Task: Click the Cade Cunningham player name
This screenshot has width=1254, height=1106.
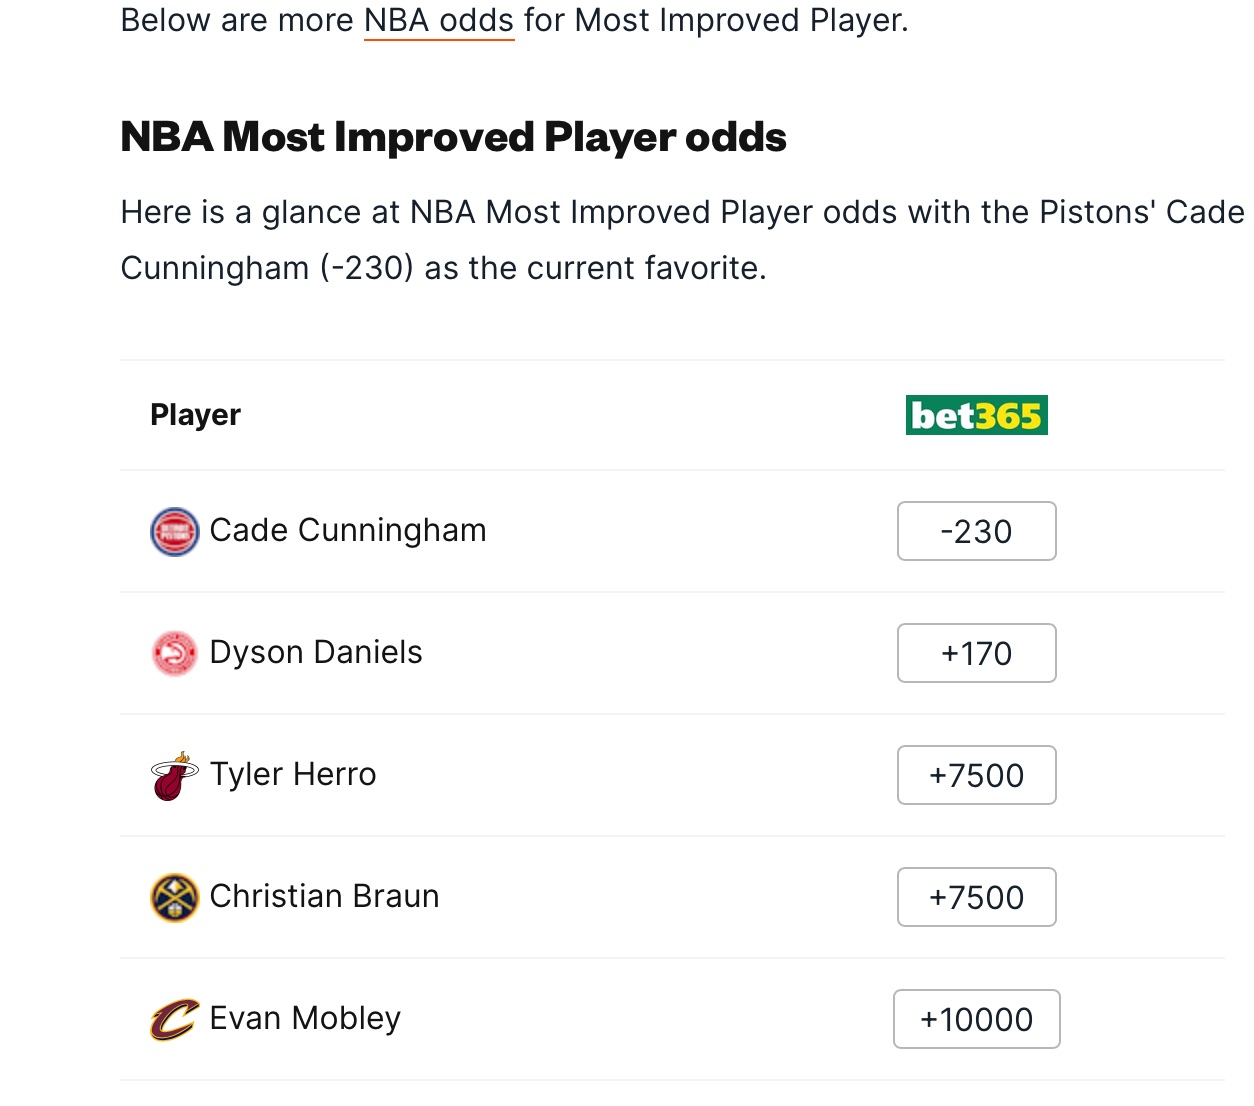Action: [348, 530]
